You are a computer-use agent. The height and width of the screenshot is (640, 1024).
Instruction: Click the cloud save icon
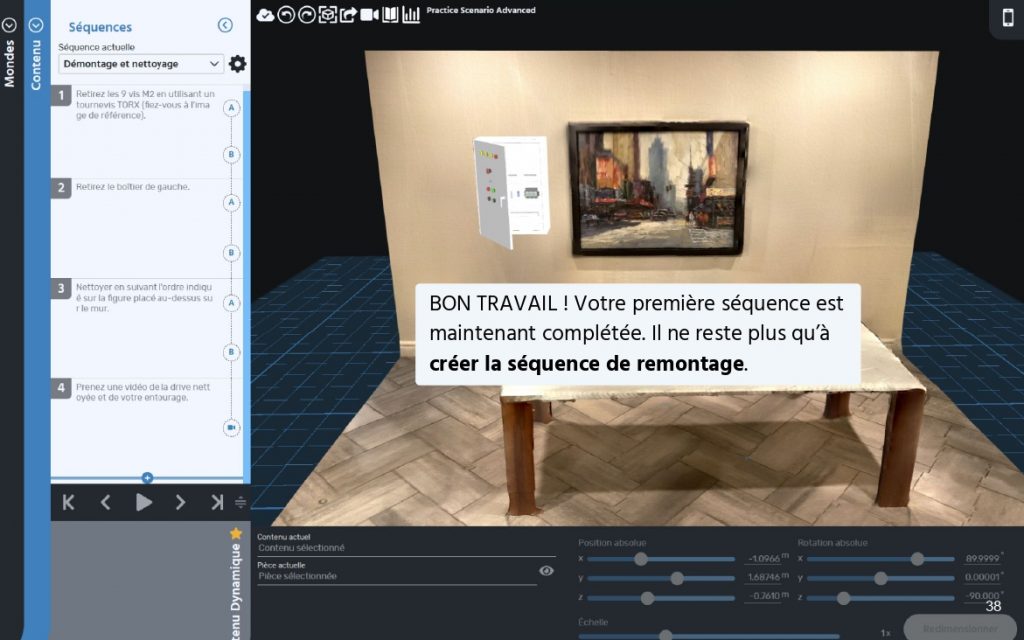pyautogui.click(x=265, y=15)
